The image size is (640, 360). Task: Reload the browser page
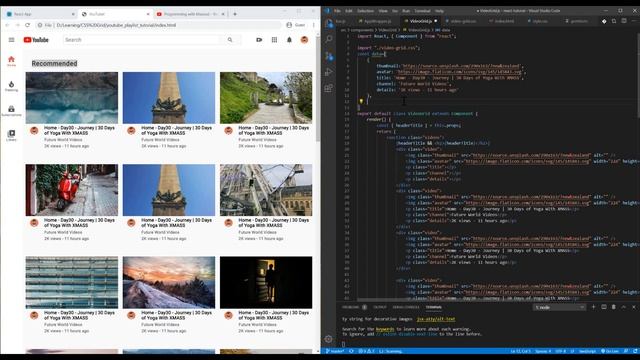[27, 25]
